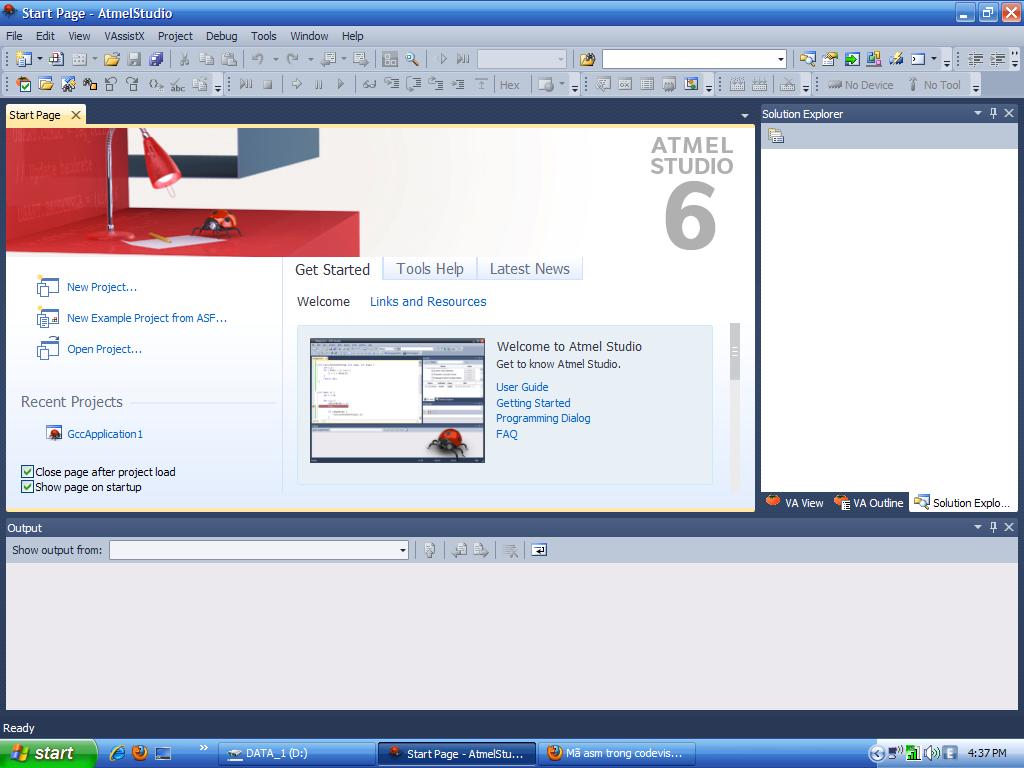This screenshot has width=1024, height=768.
Task: Expand the Undo history dropdown arrow
Action: point(276,59)
